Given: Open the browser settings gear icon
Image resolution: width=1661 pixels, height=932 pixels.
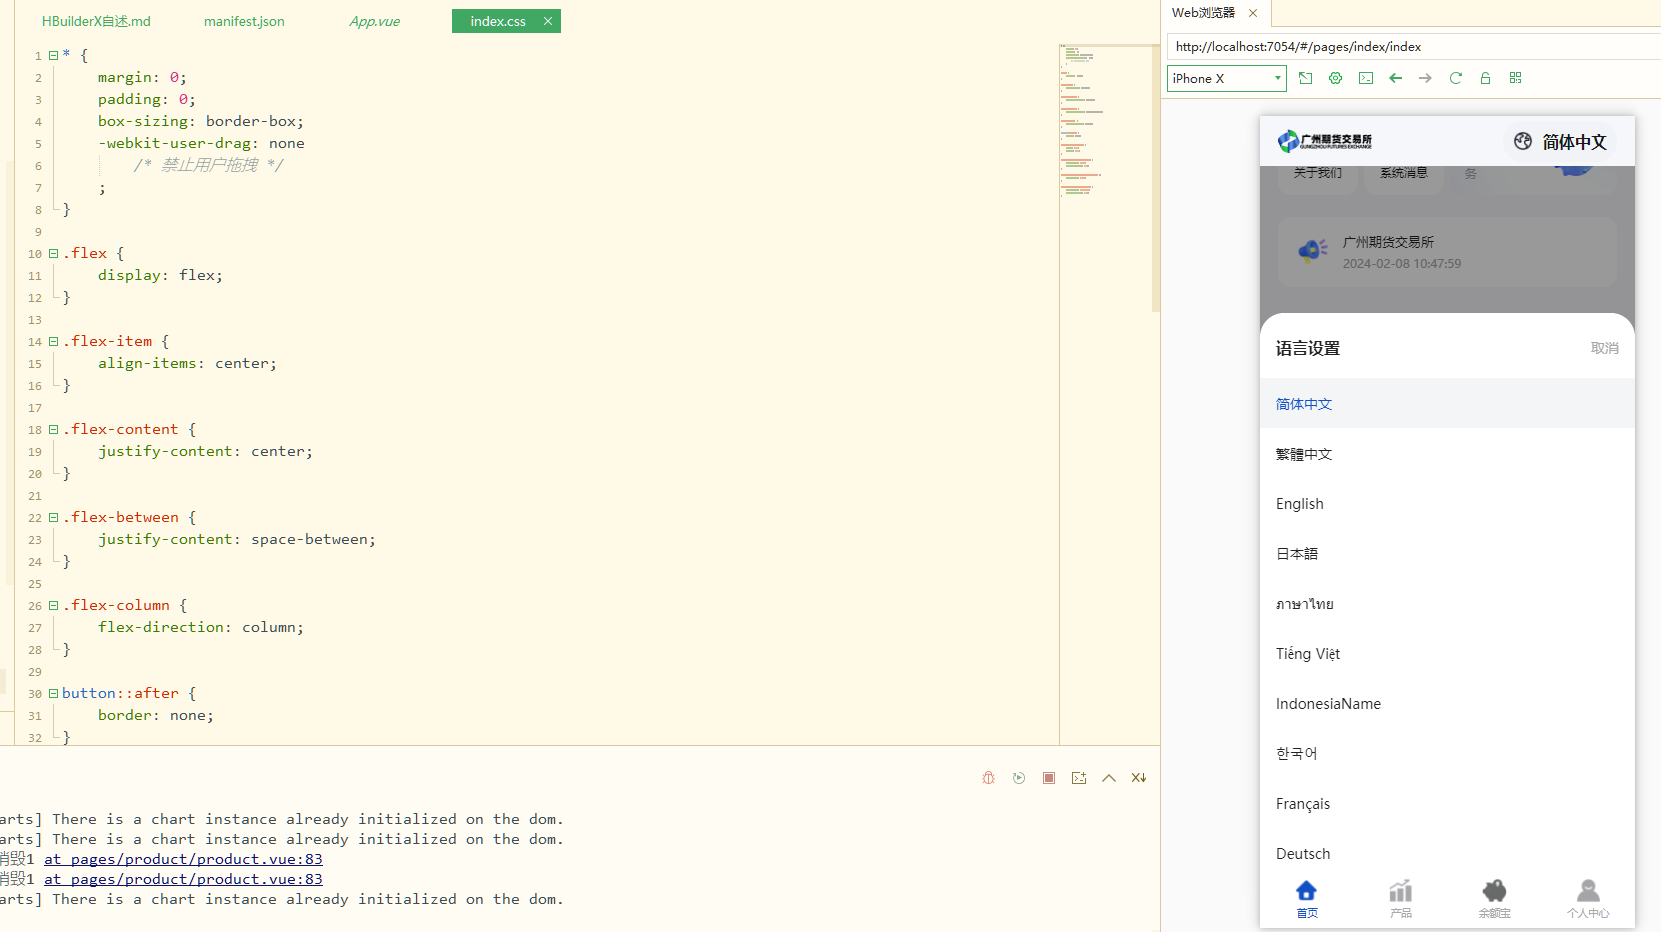Looking at the screenshot, I should [1335, 78].
